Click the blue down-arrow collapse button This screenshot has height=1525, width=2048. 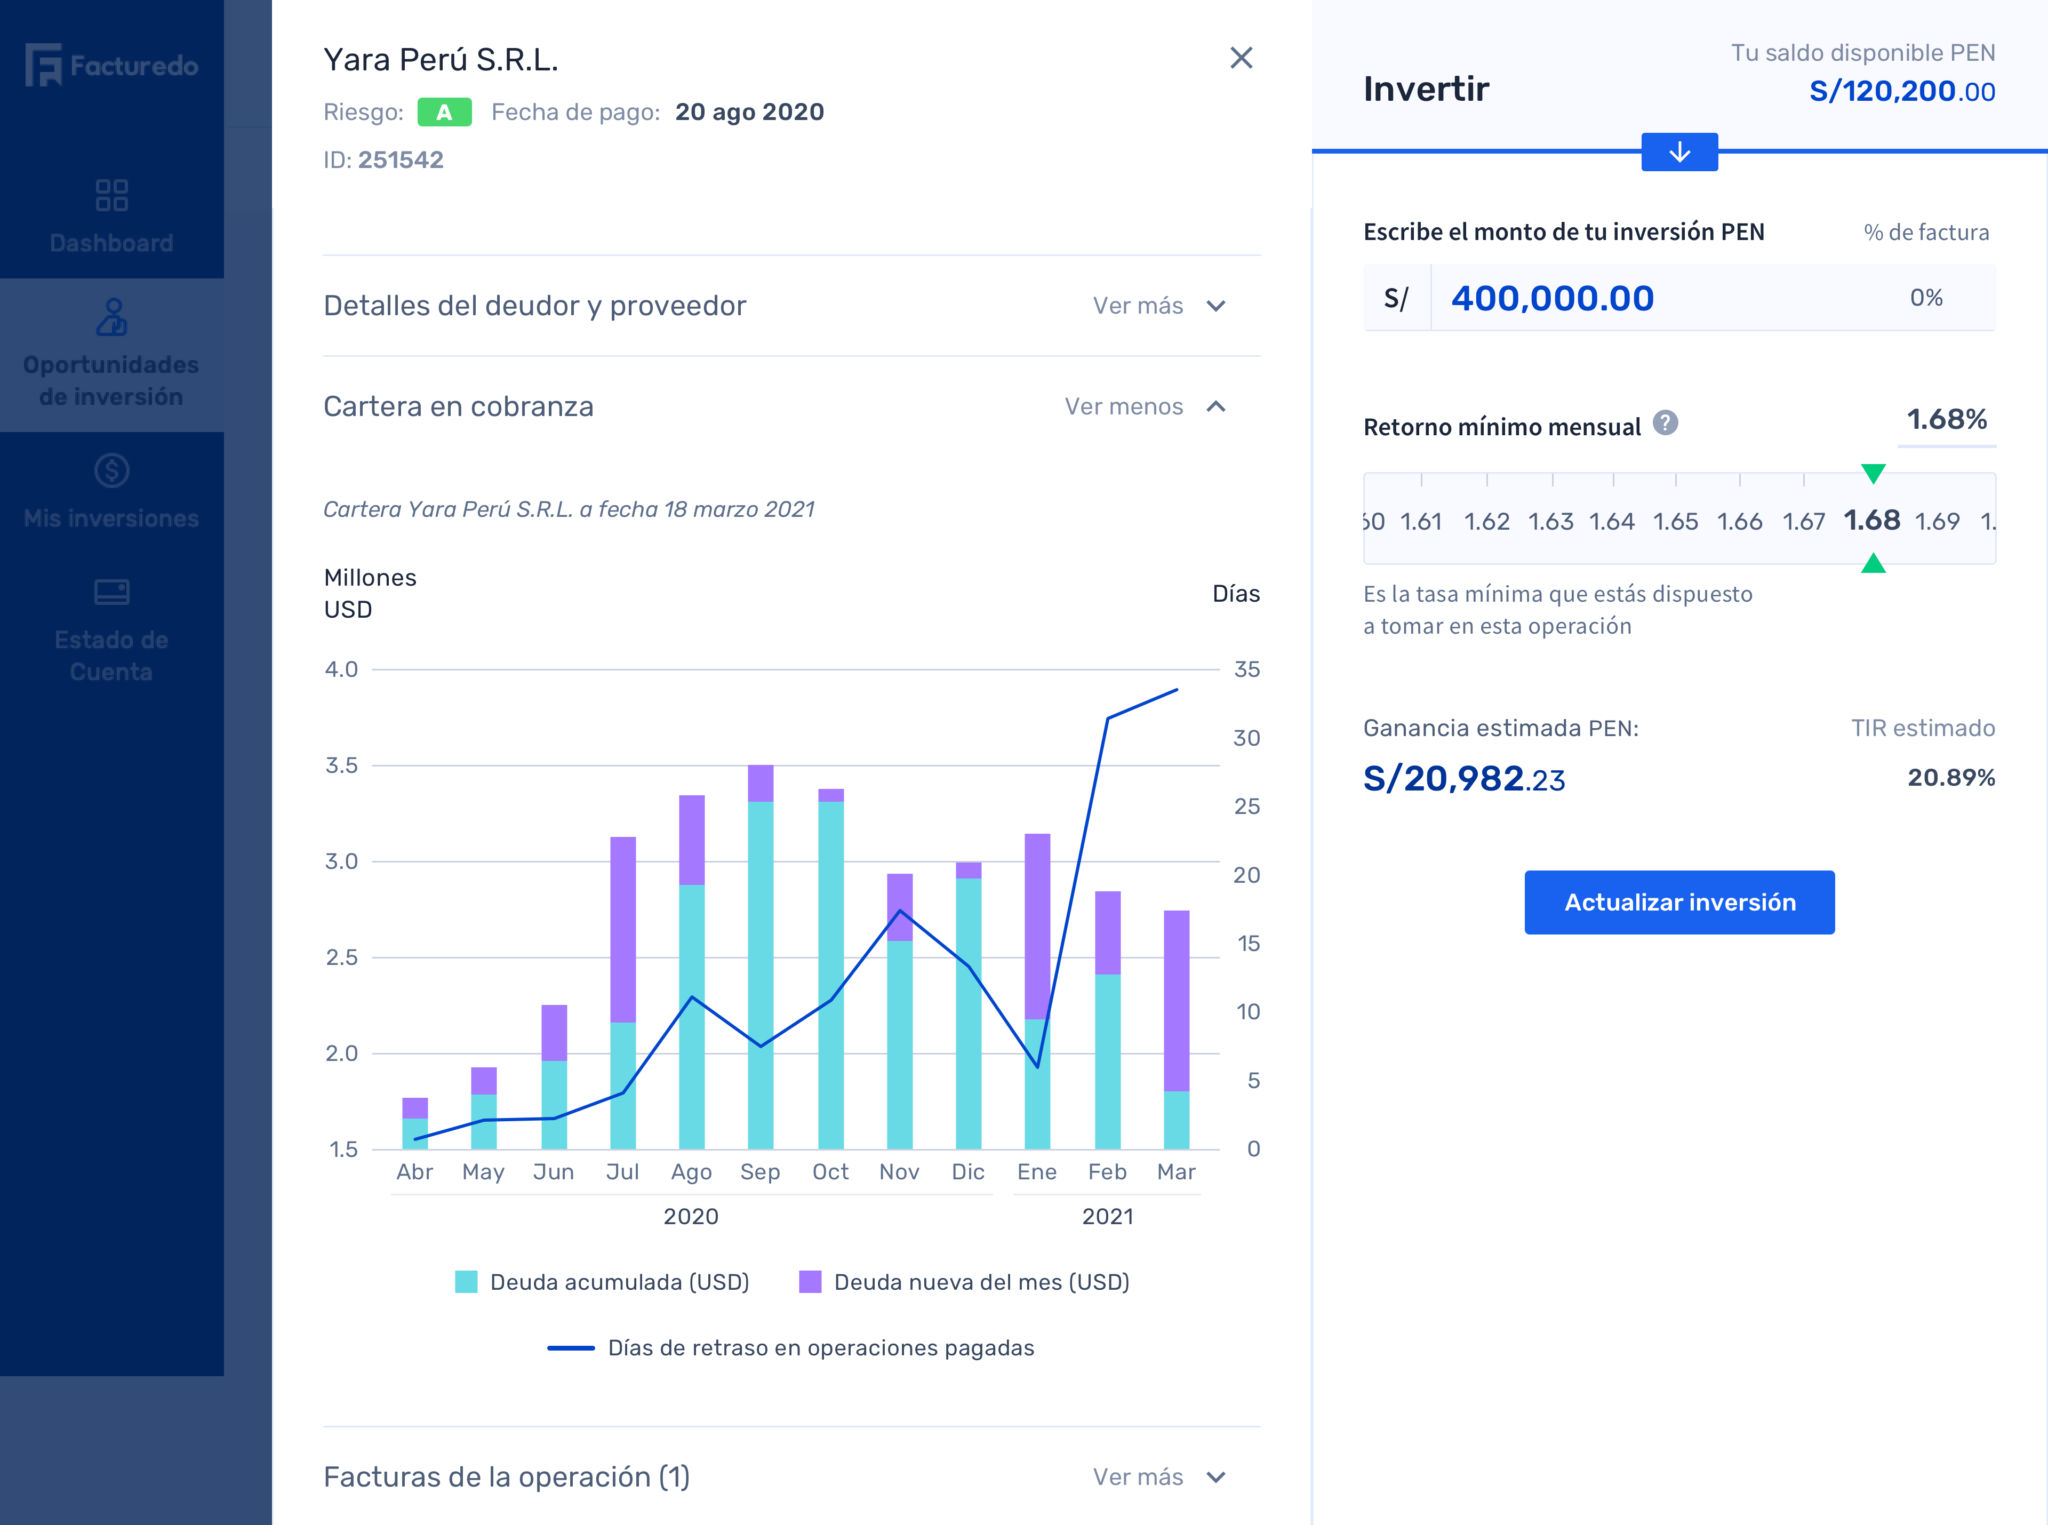point(1679,152)
